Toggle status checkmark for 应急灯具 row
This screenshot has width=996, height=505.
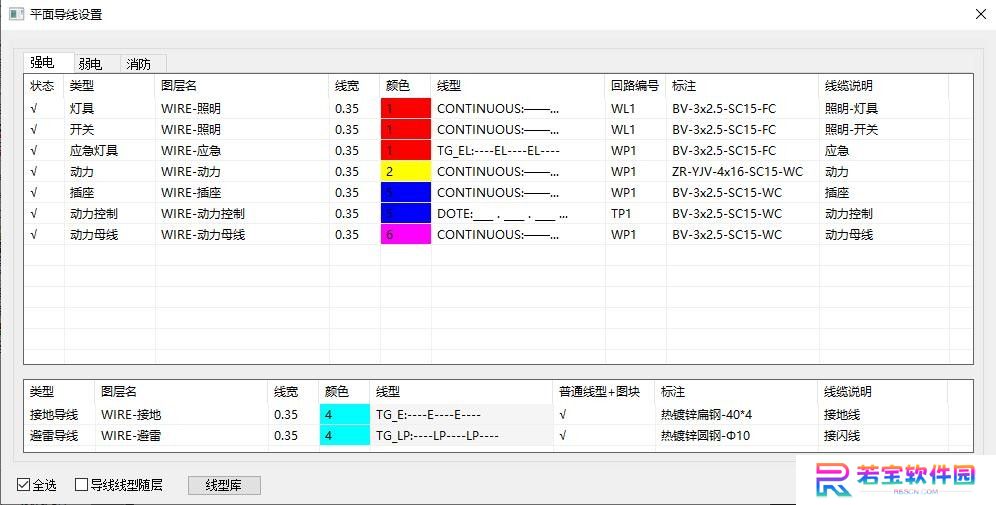coord(34,151)
